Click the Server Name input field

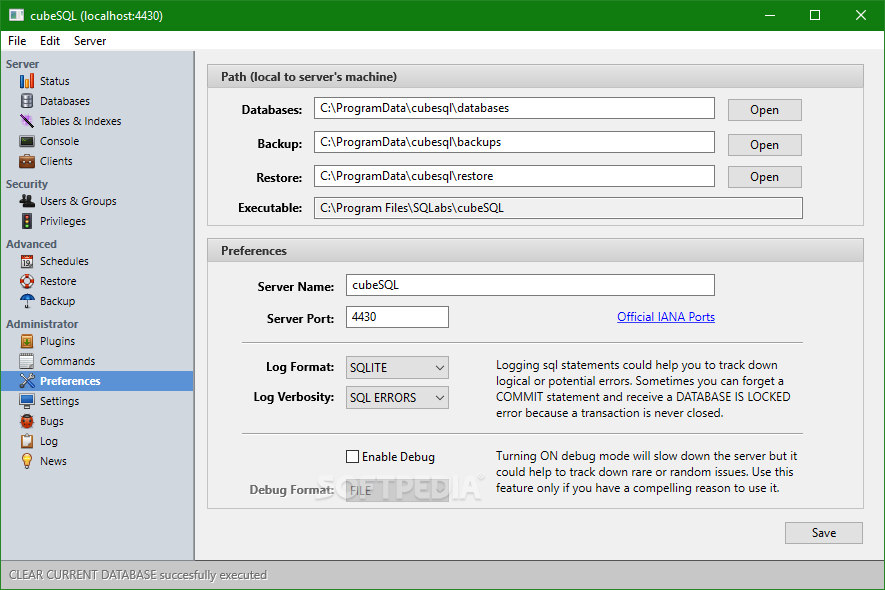[530, 285]
